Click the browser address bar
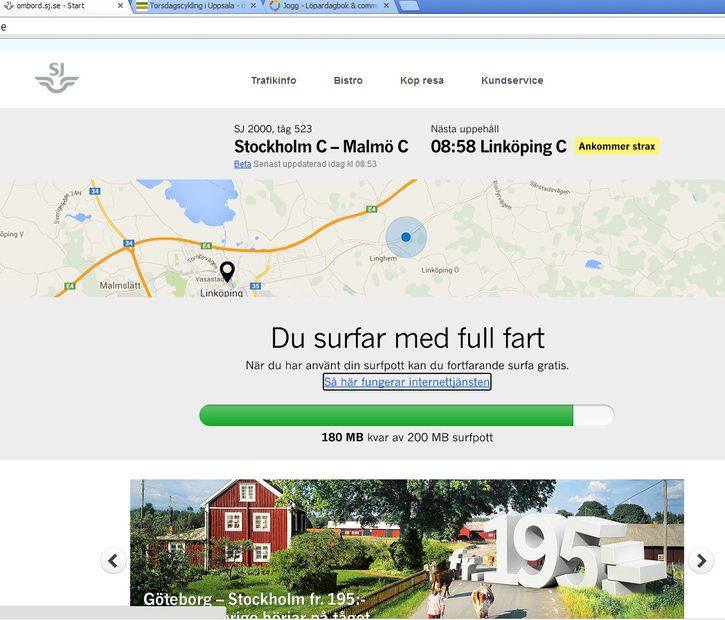Image resolution: width=725 pixels, height=620 pixels. point(362,26)
